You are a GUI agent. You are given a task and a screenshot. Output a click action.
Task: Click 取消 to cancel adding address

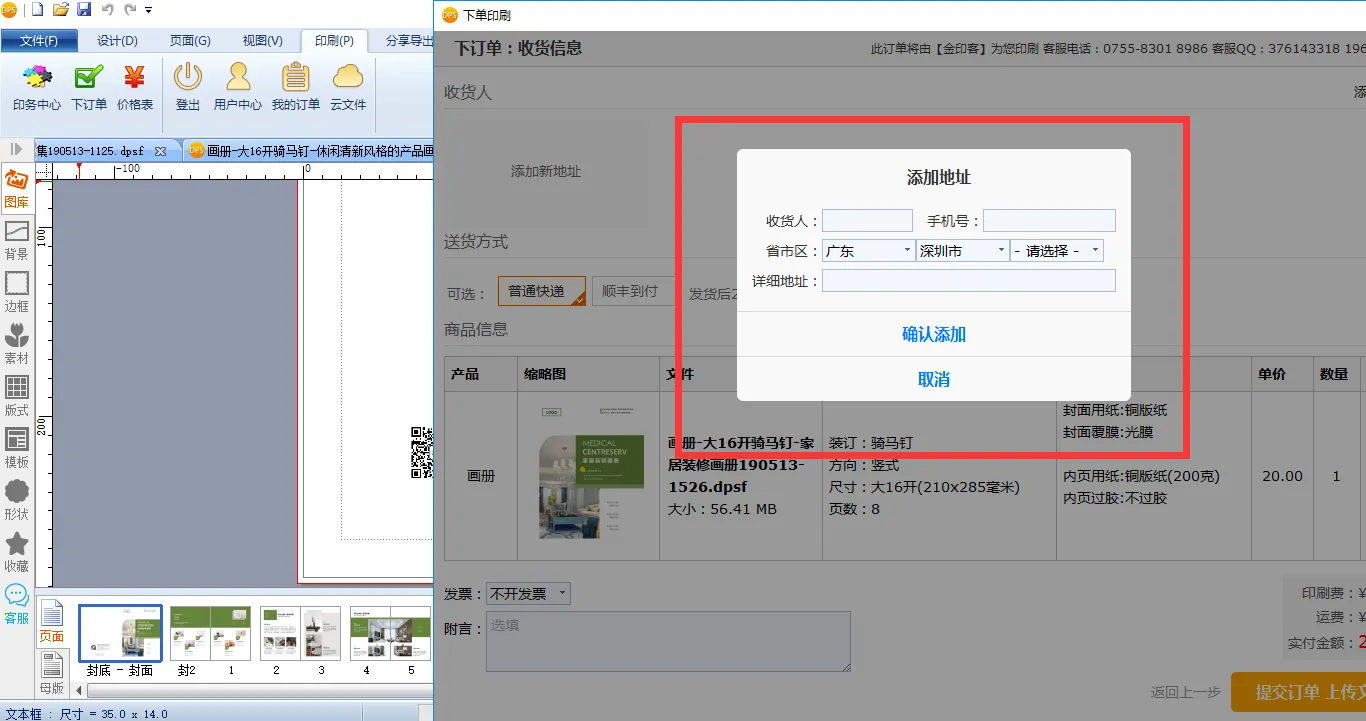(x=934, y=379)
